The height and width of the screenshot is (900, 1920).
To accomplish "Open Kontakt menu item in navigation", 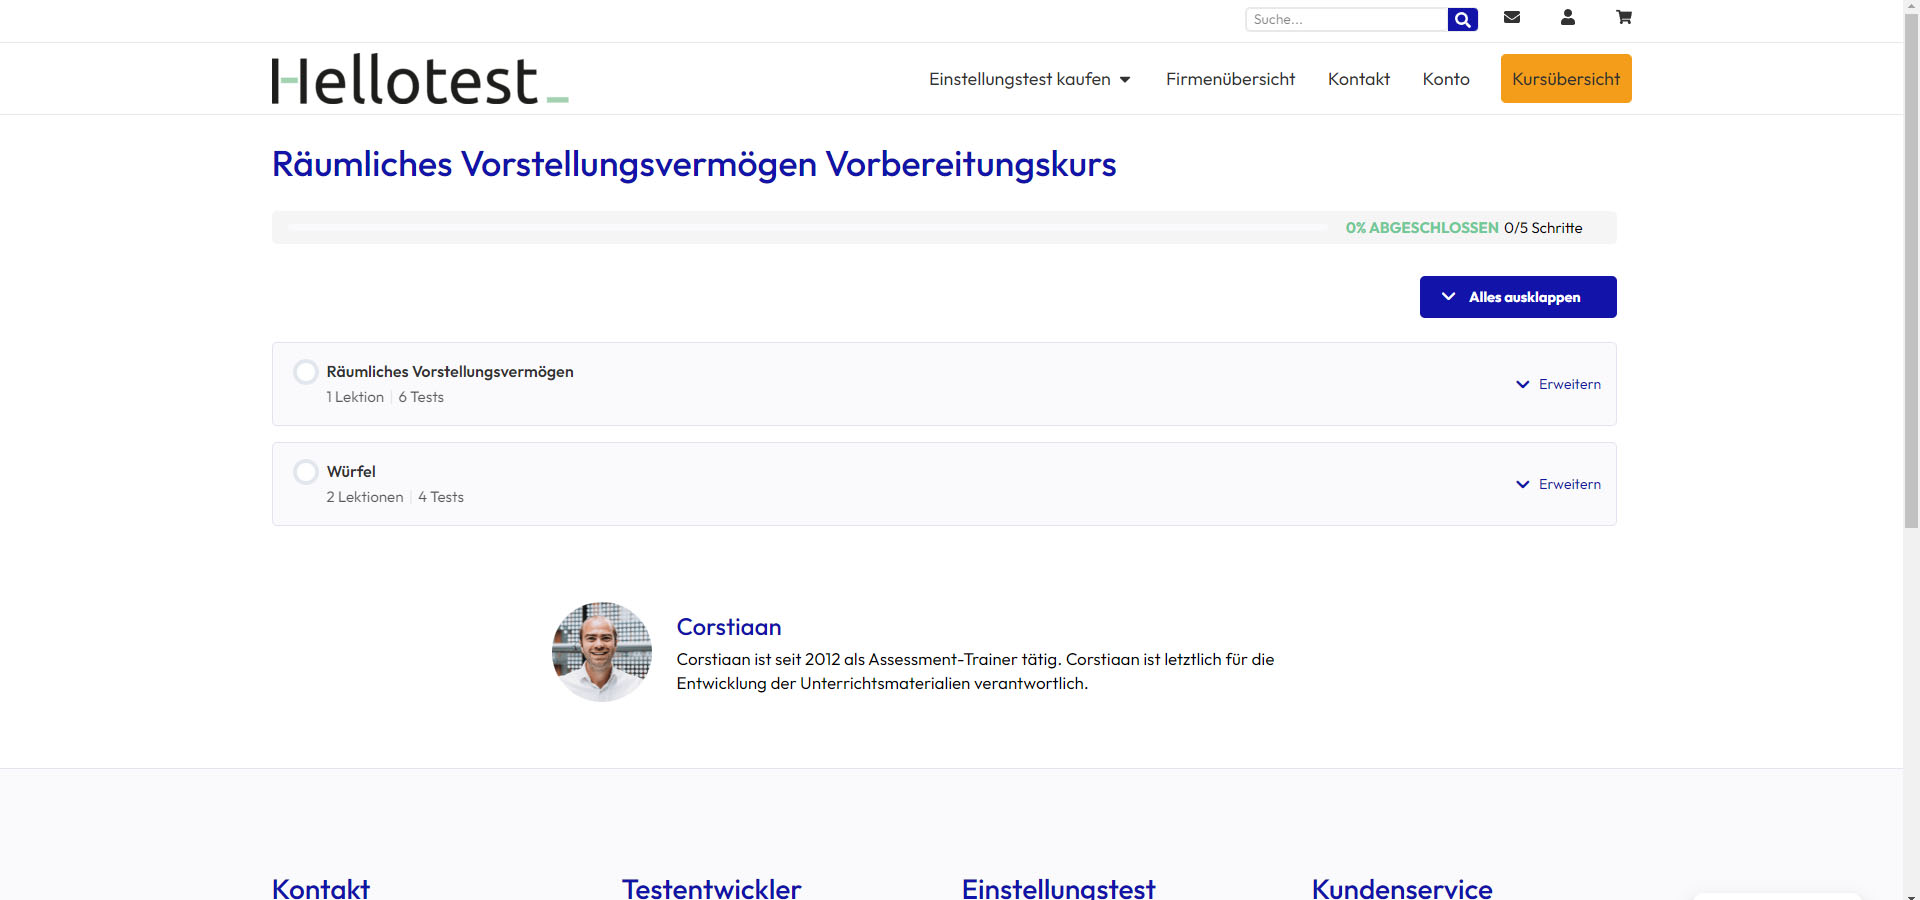I will pos(1359,79).
